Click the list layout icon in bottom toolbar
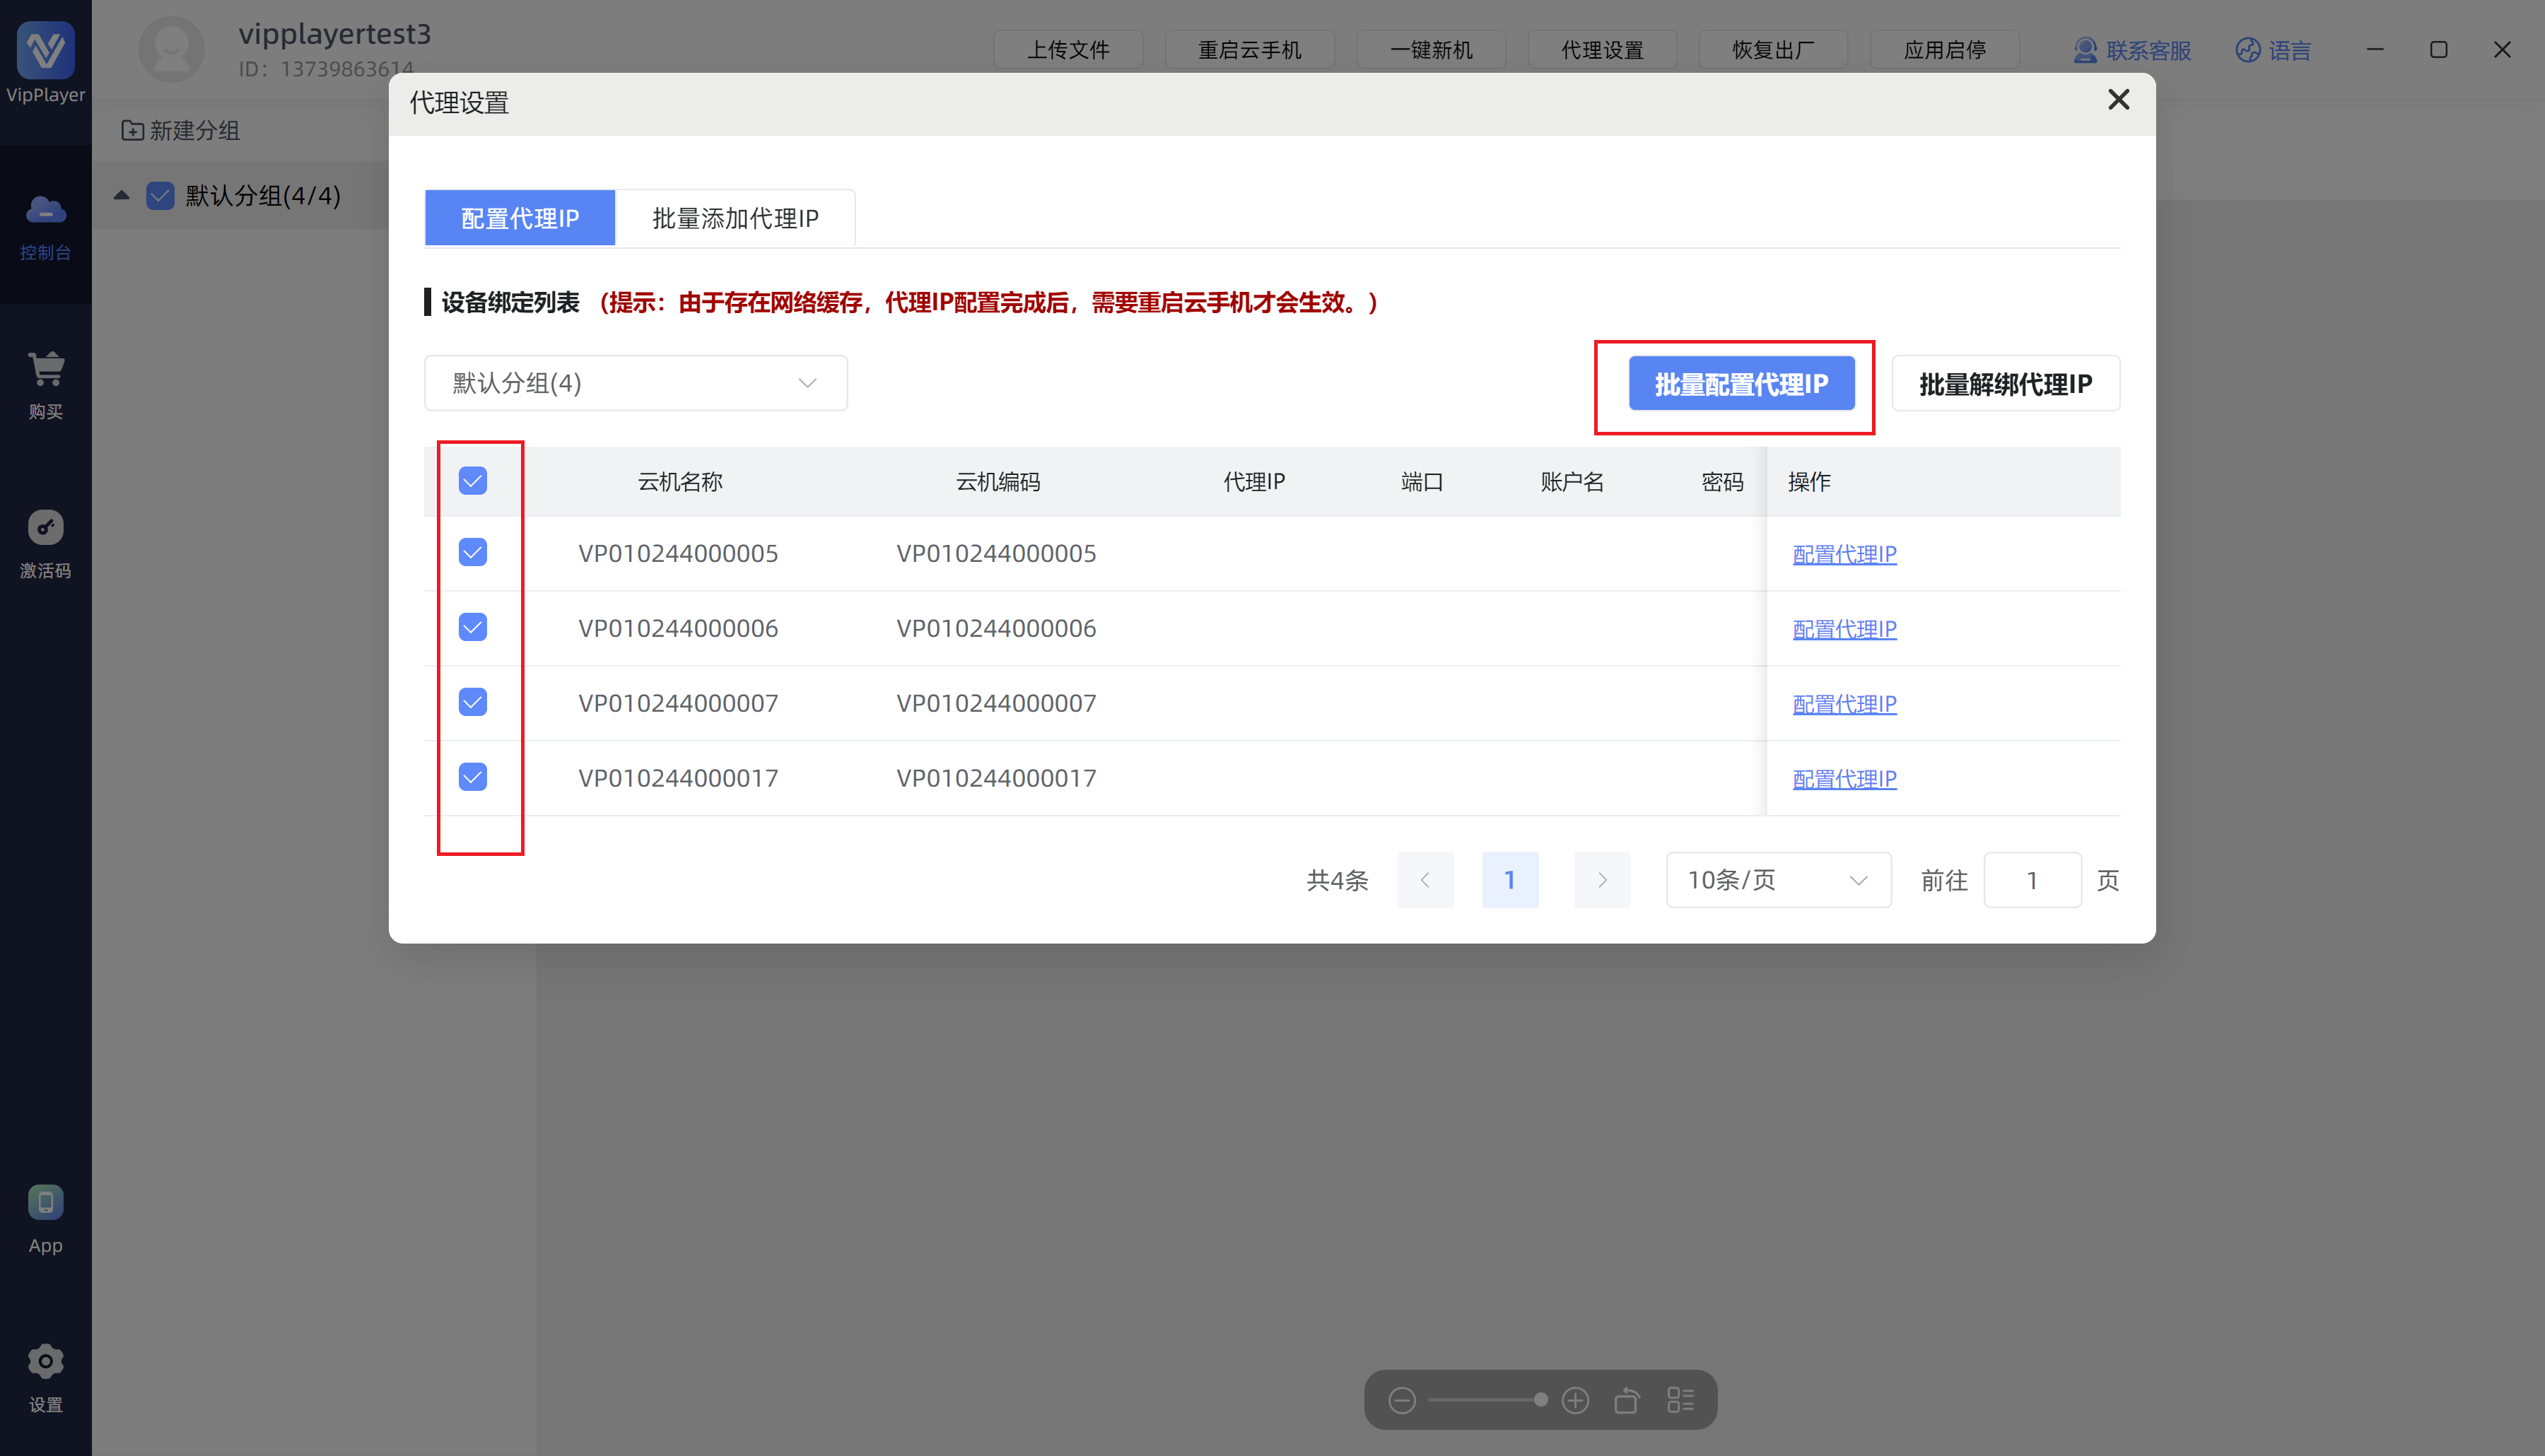 [x=1680, y=1400]
